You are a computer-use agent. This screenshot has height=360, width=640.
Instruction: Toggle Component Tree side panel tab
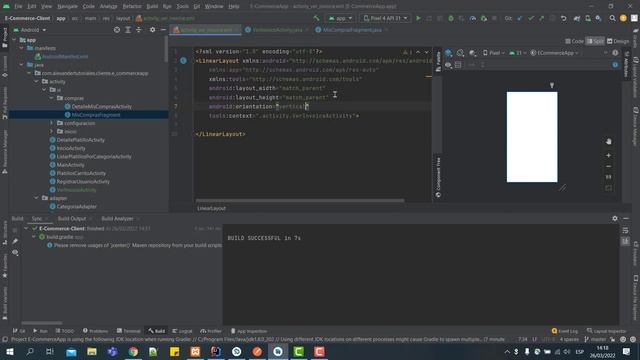[438, 178]
